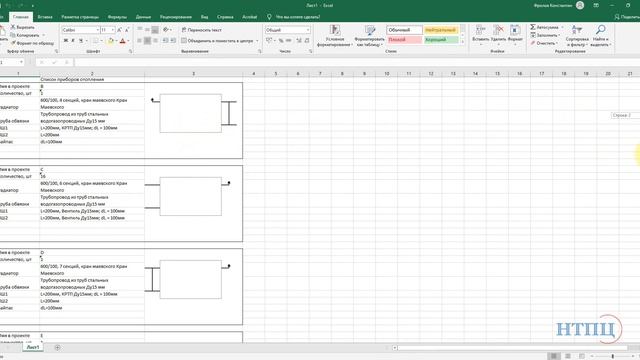The height and width of the screenshot is (360, 640).
Task: Toggle Bottom Align vertical alignment
Action: 155,30
